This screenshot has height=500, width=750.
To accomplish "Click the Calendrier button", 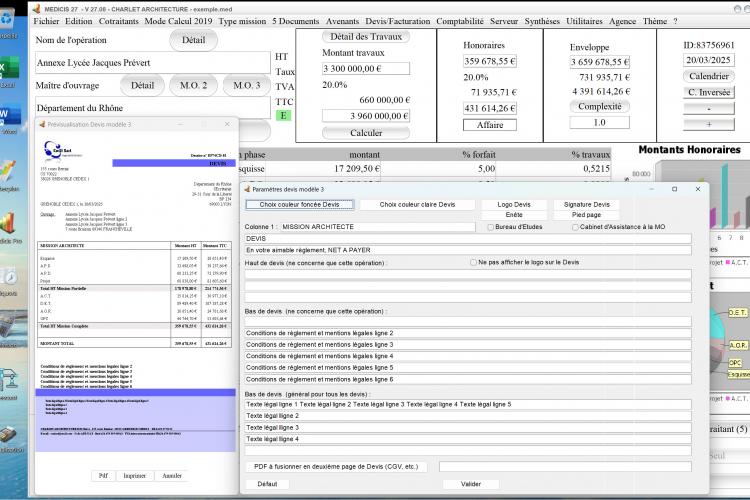I will click(709, 76).
